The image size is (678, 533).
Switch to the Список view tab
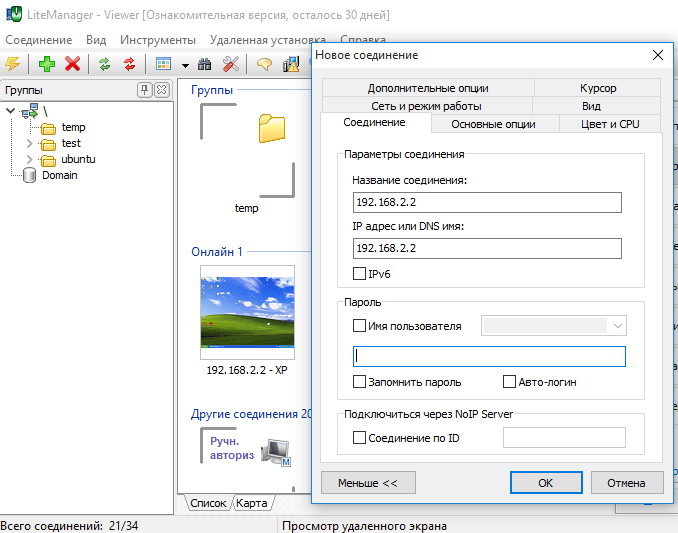208,503
